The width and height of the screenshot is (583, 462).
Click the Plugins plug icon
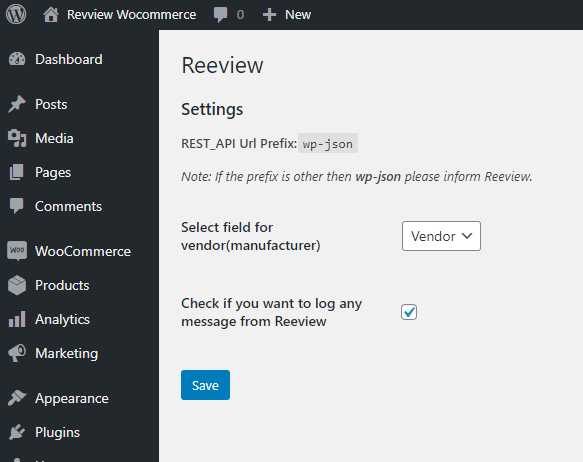17,432
